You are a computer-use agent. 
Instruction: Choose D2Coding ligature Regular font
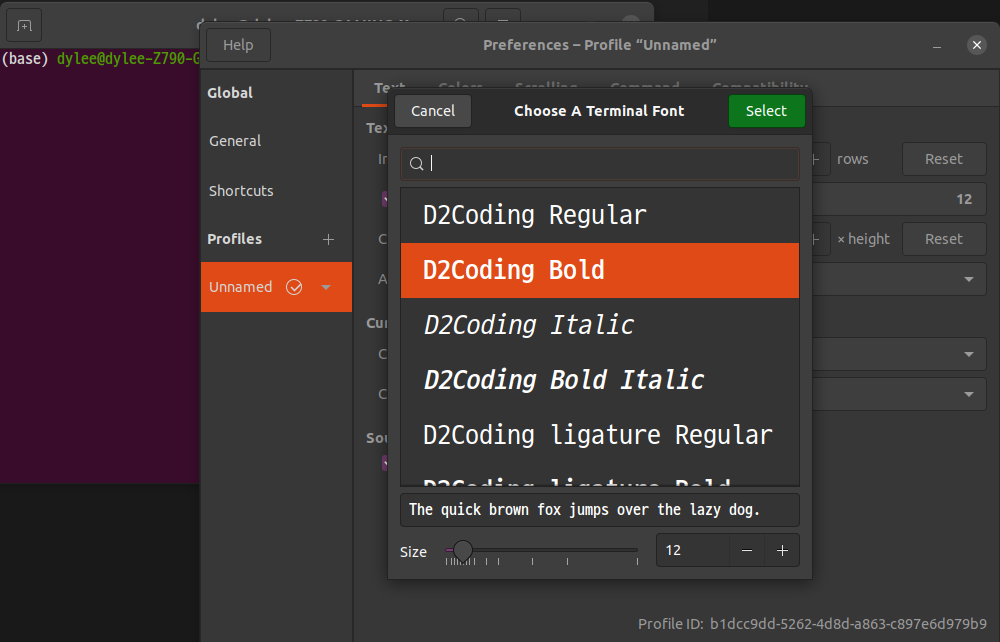pos(599,435)
